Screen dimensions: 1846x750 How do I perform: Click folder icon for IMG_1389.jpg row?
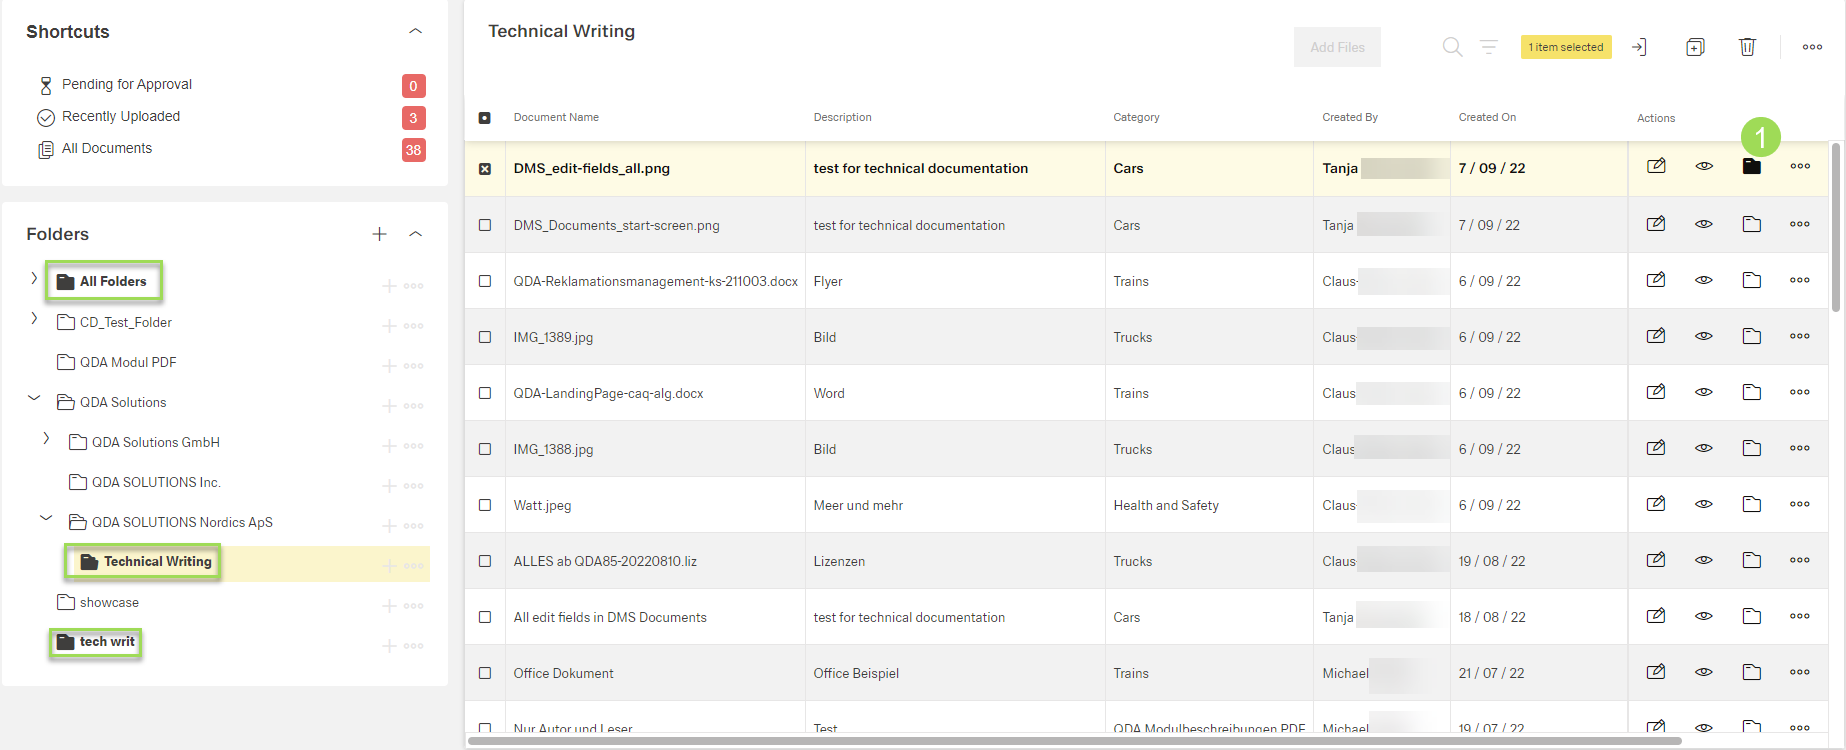click(1751, 336)
